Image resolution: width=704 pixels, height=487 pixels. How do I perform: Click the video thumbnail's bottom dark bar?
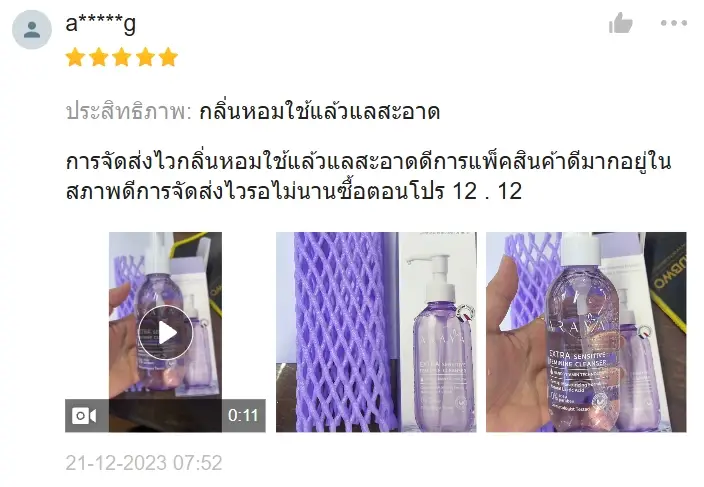tap(165, 416)
